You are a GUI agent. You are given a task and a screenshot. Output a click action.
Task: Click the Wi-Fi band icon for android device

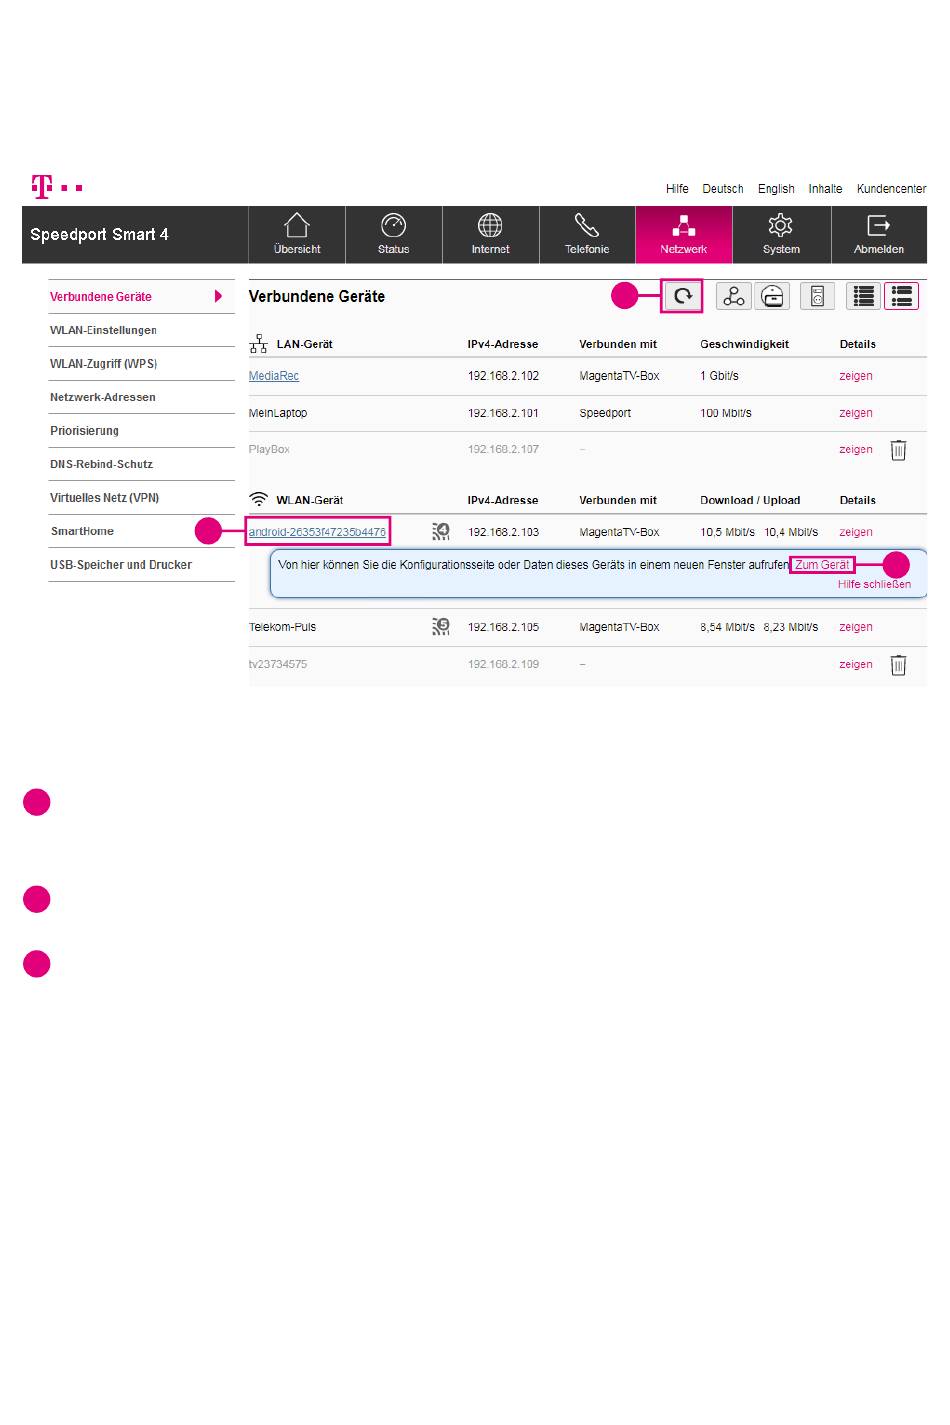[441, 531]
